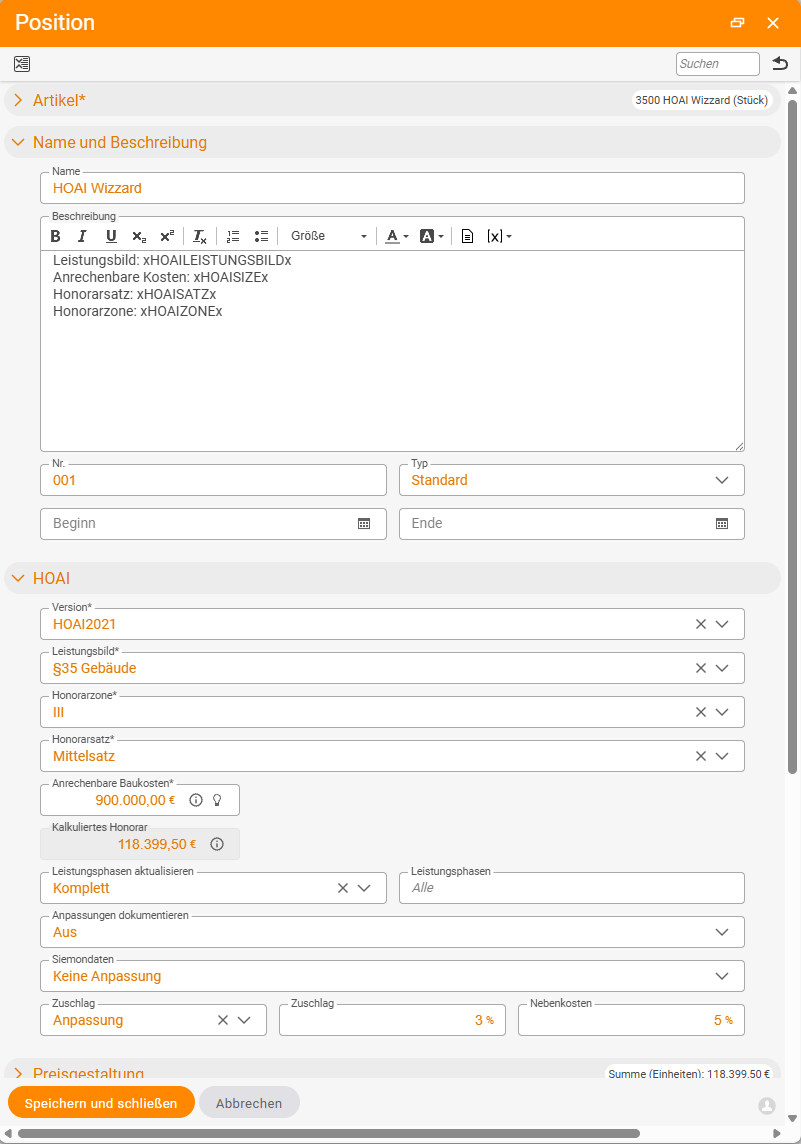Open the Honorarsatz dropdown arrow
801x1144 pixels.
pos(722,756)
